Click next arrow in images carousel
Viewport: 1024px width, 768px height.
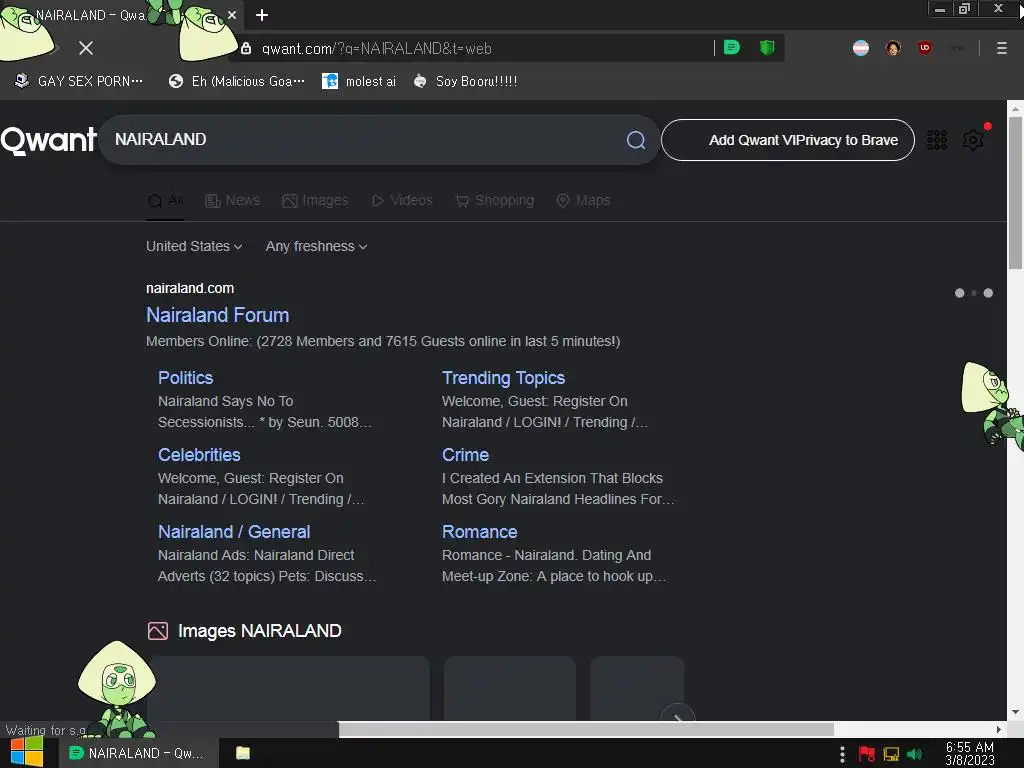(x=678, y=716)
